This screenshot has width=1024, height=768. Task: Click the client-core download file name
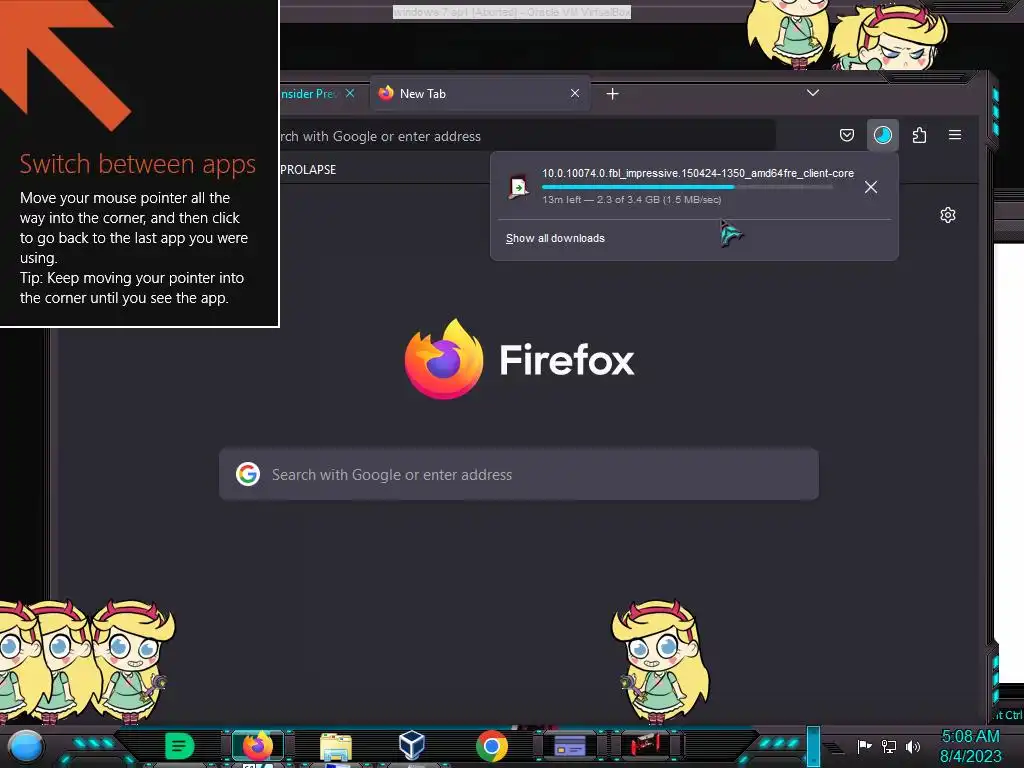point(697,173)
